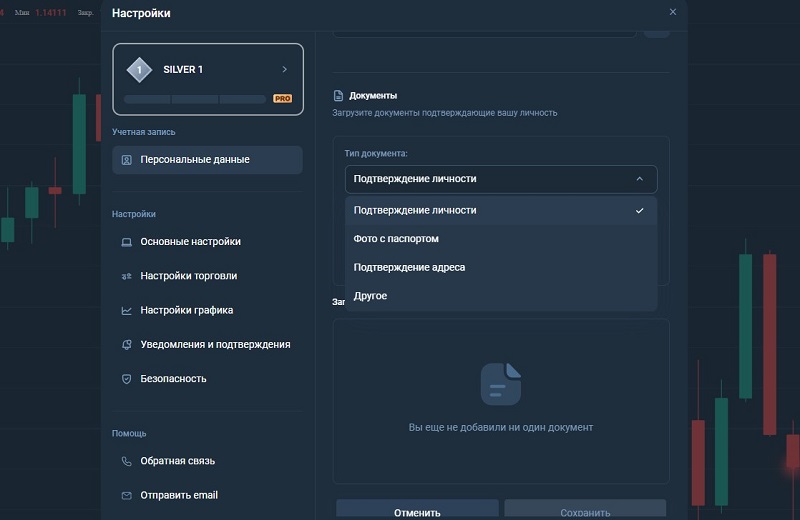Select Фото с паспортом option
The image size is (800, 520).
[x=501, y=239]
